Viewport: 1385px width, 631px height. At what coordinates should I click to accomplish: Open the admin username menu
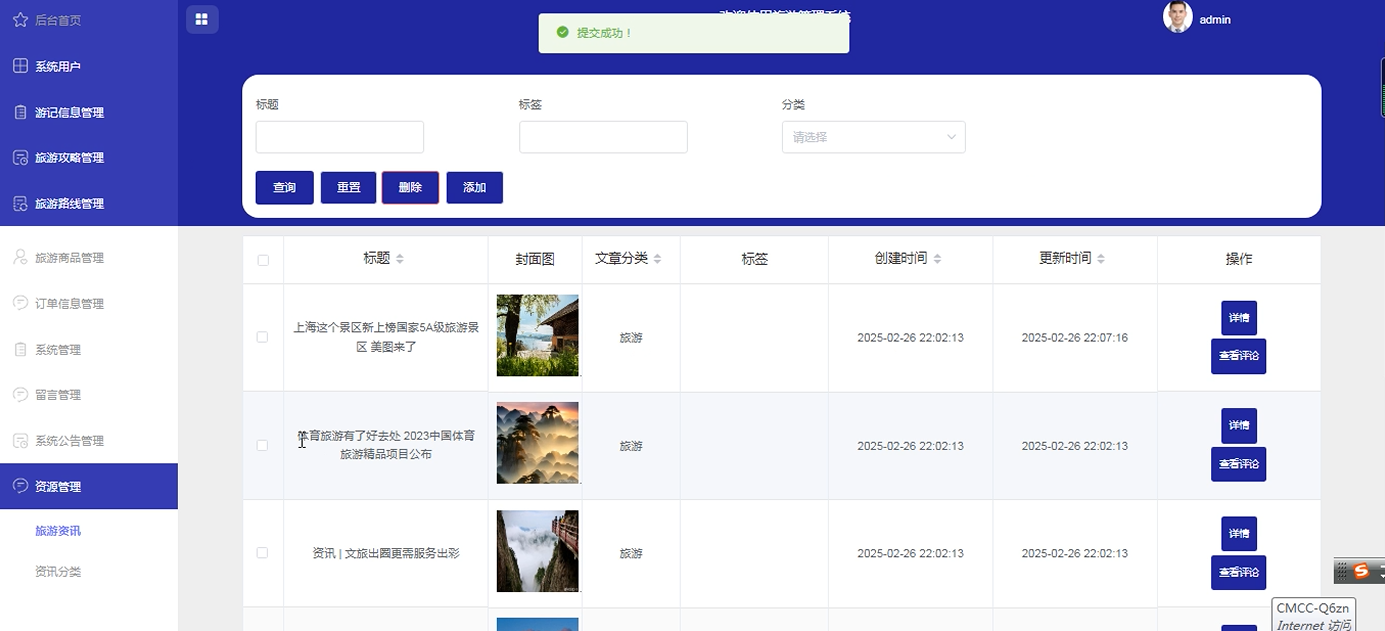pyautogui.click(x=1215, y=19)
